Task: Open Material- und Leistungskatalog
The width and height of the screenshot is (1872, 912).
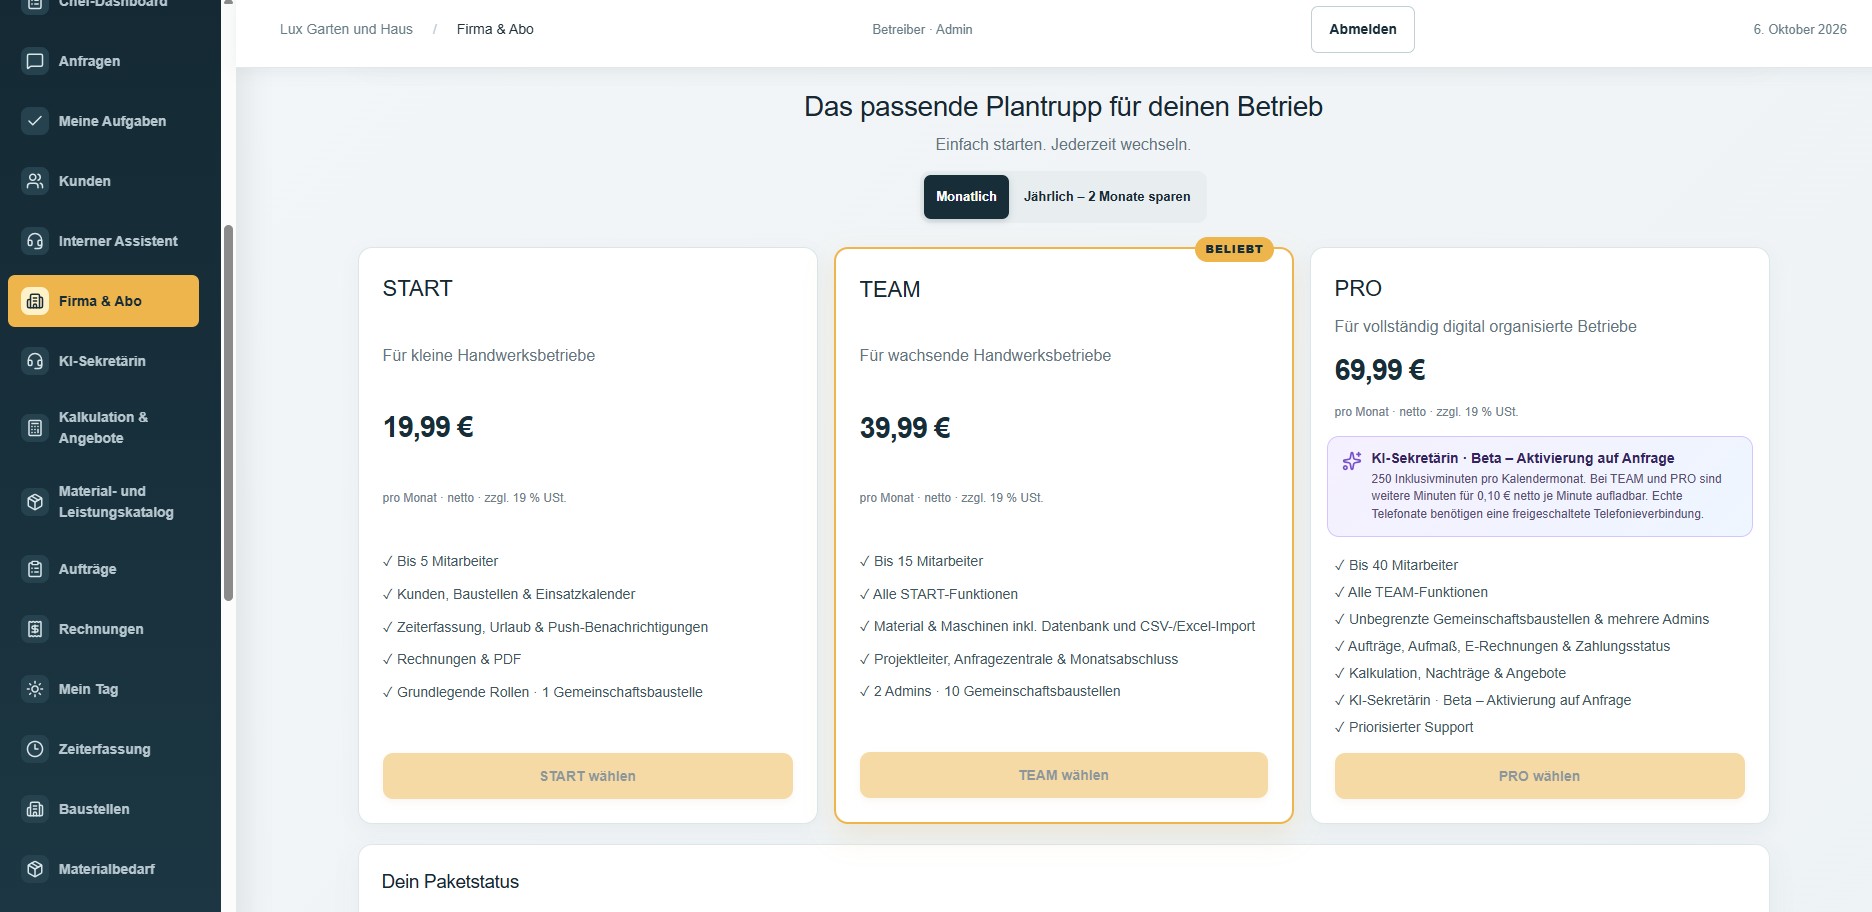Action: pos(103,502)
